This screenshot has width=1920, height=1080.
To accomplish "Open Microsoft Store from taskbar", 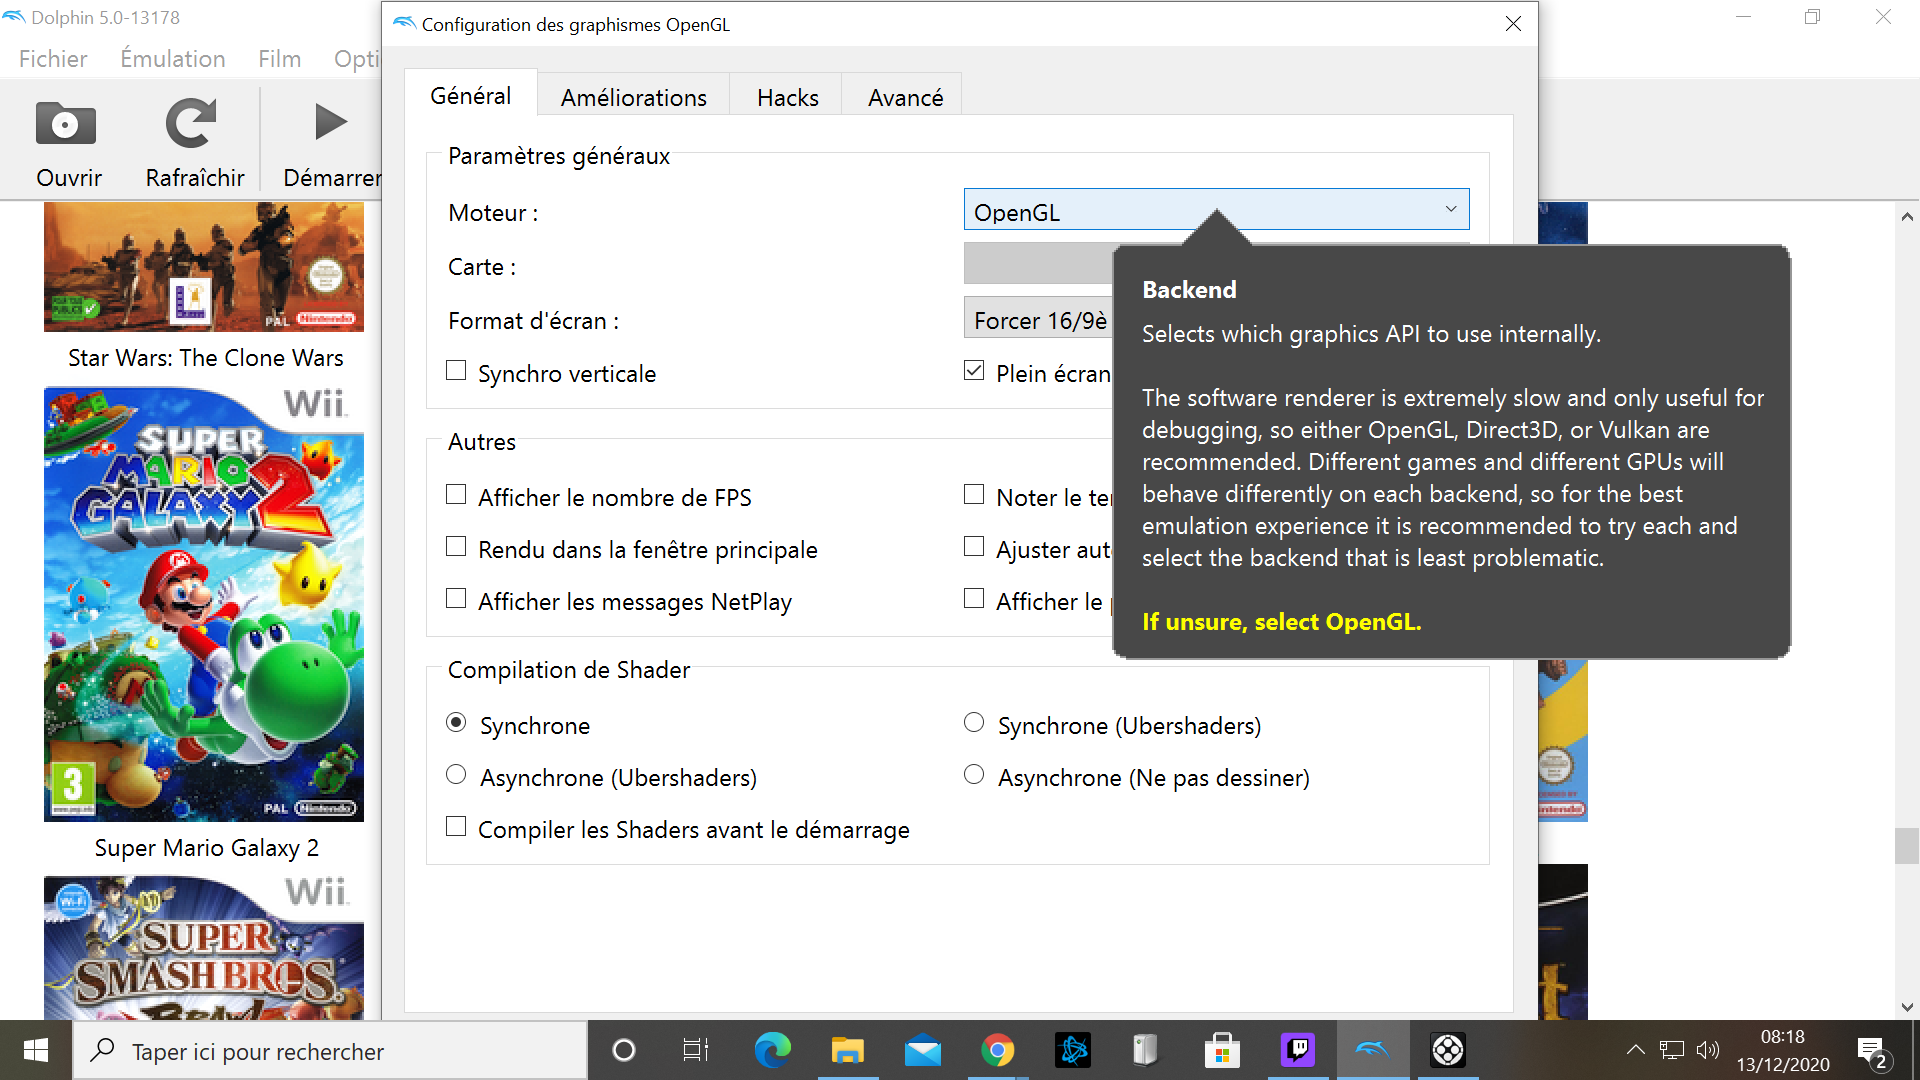I will [x=1222, y=1050].
